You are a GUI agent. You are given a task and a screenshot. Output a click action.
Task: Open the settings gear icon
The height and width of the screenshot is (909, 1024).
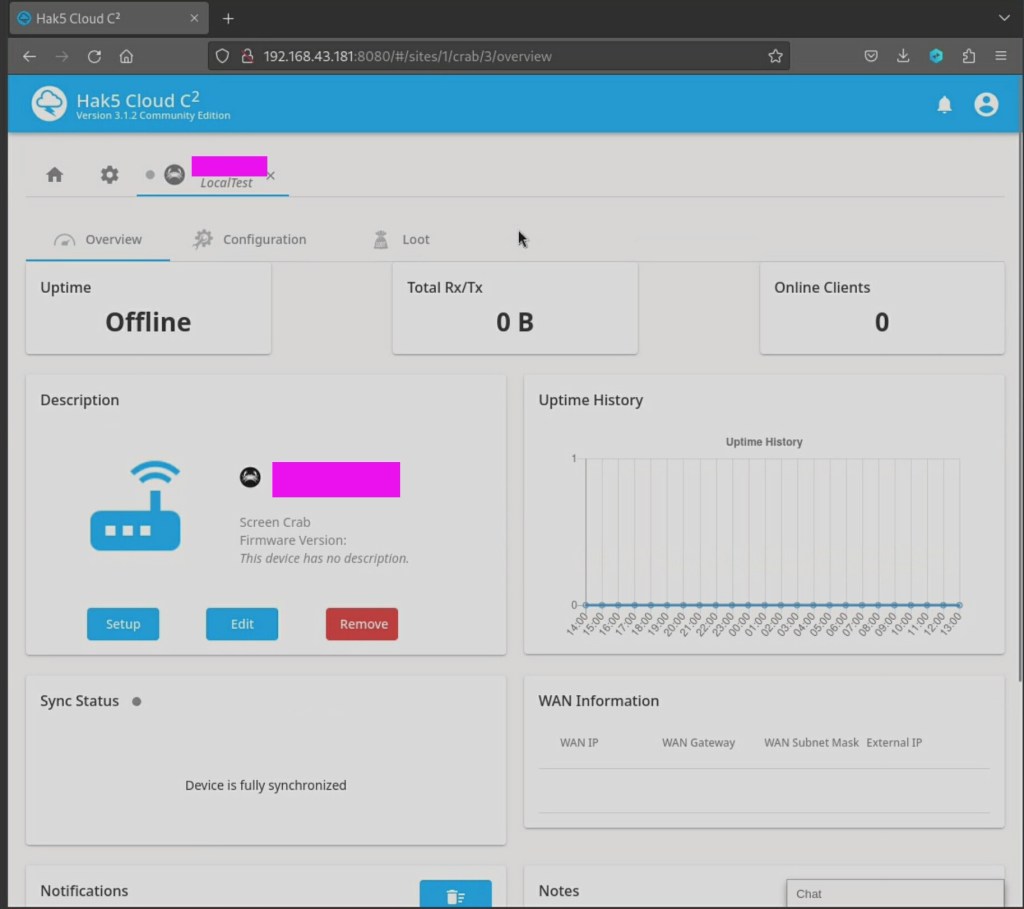tap(109, 175)
